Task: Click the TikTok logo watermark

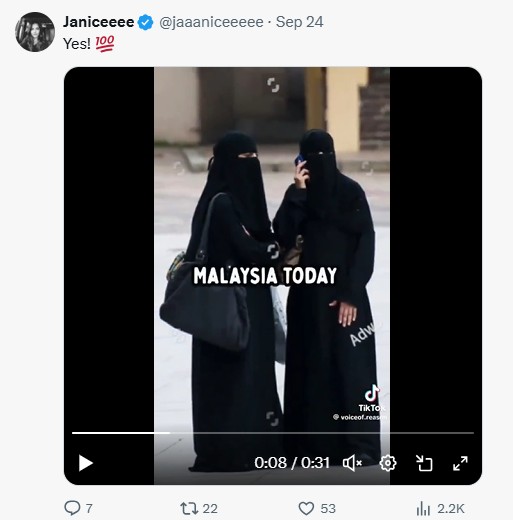Action: click(372, 398)
